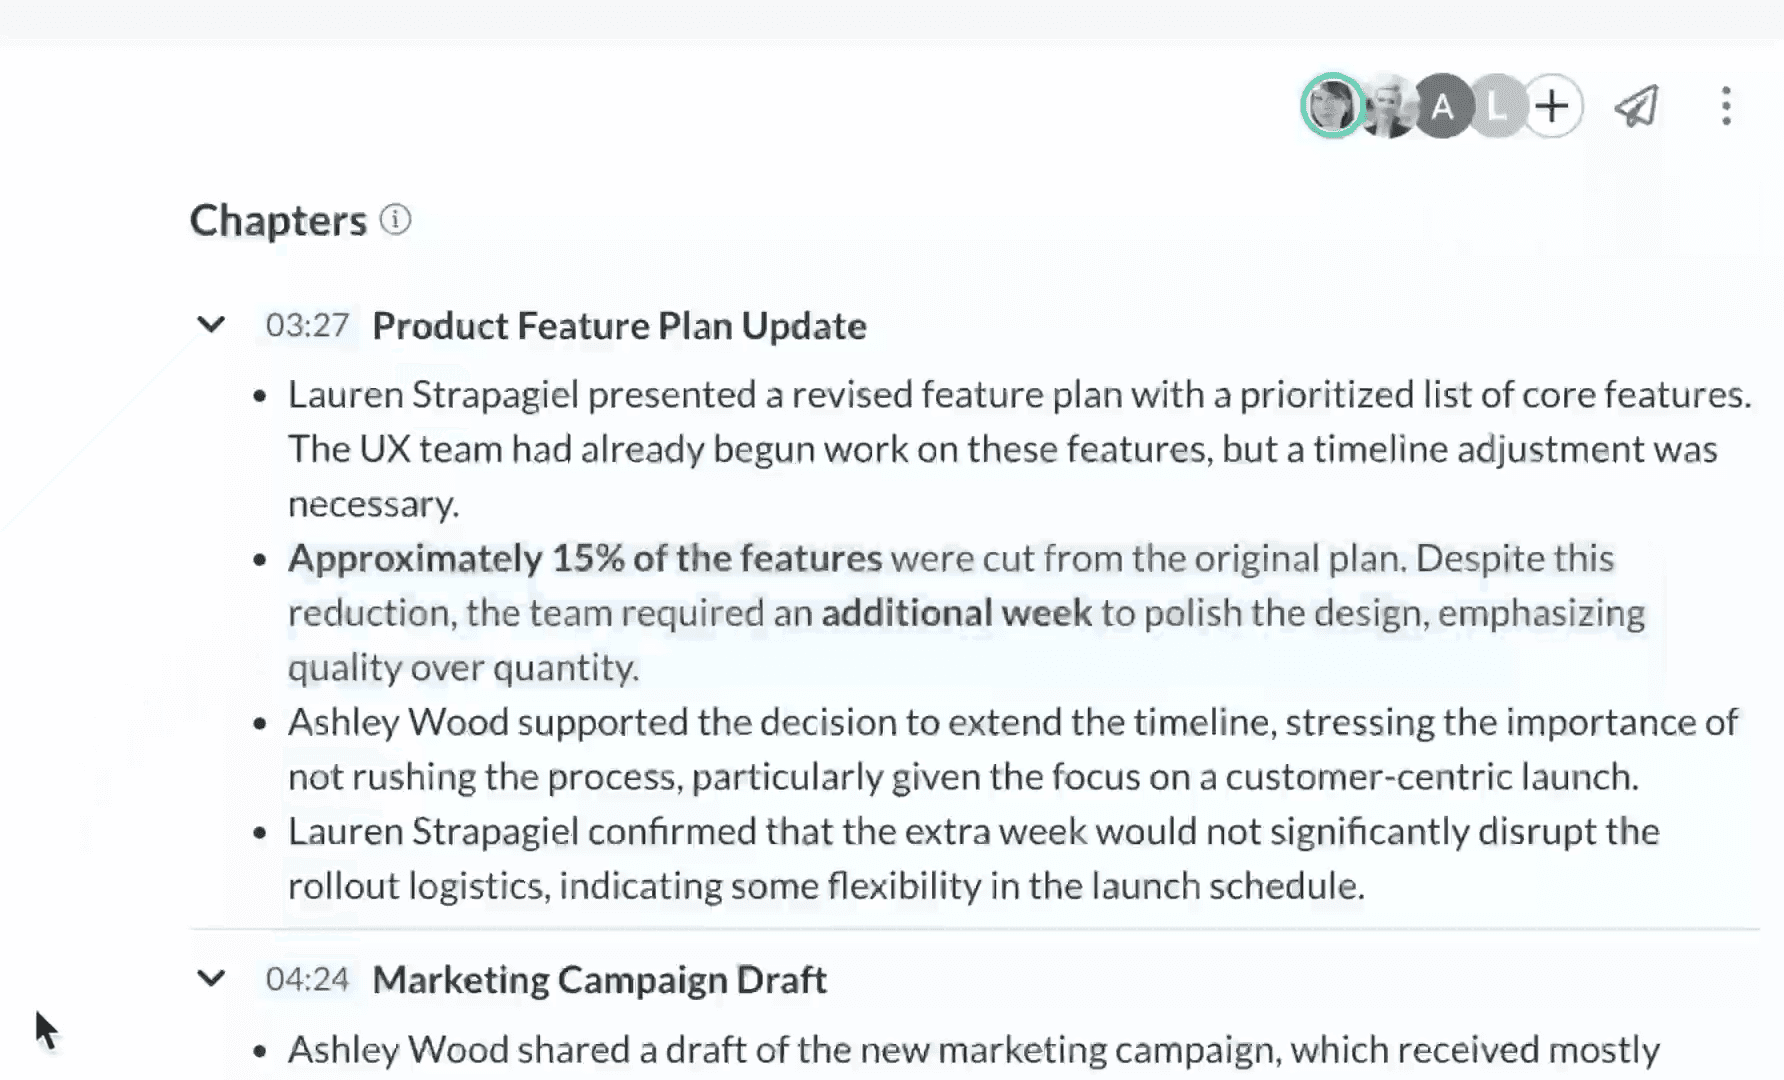
Task: Click the "A" participant avatar
Action: coord(1442,105)
